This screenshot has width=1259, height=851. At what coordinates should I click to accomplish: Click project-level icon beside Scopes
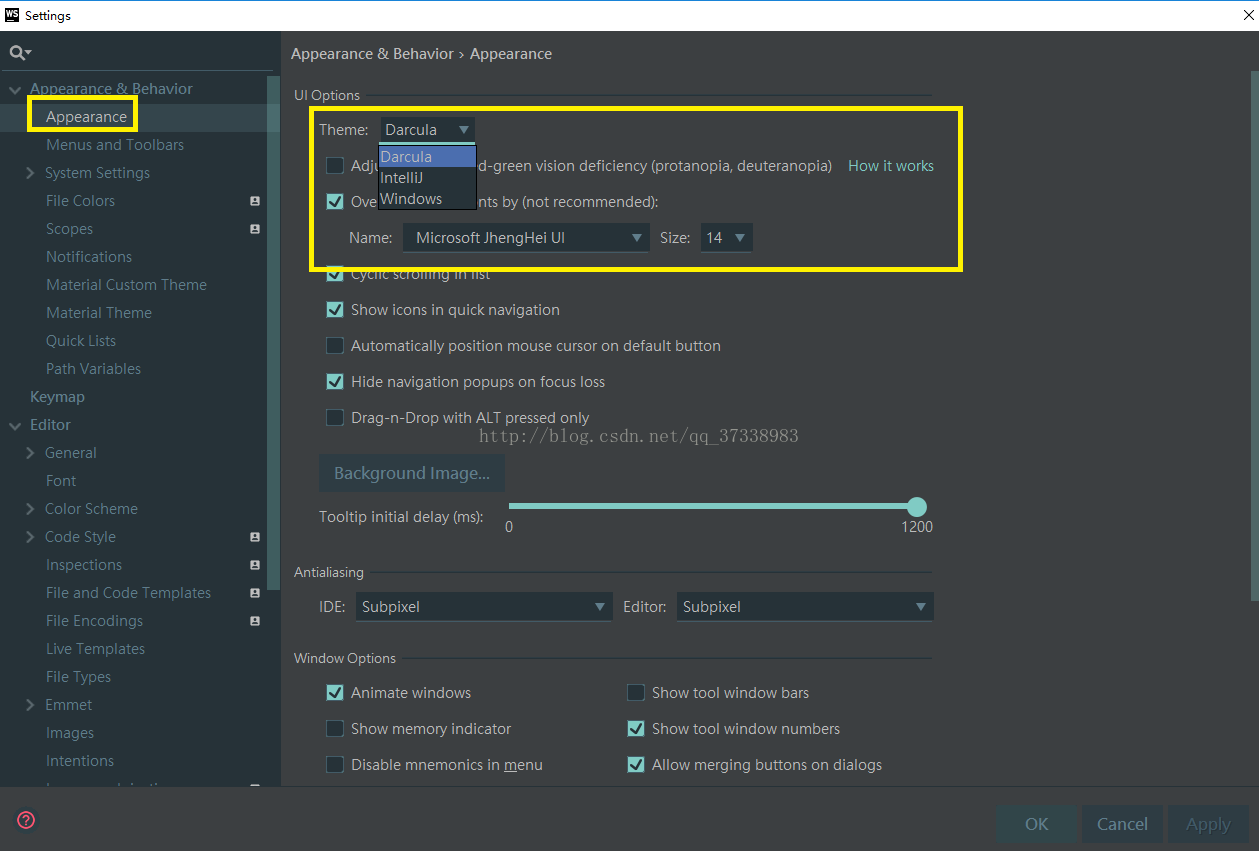click(255, 229)
